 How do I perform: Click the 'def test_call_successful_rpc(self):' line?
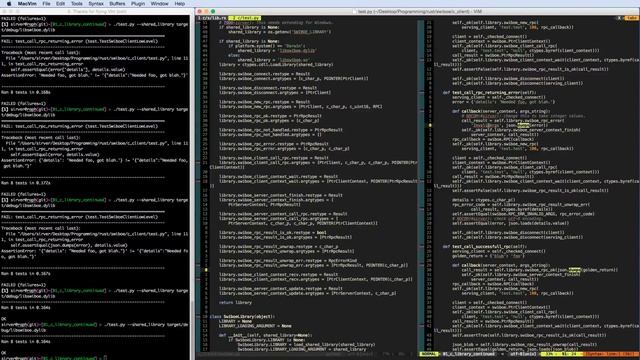[x=484, y=247]
